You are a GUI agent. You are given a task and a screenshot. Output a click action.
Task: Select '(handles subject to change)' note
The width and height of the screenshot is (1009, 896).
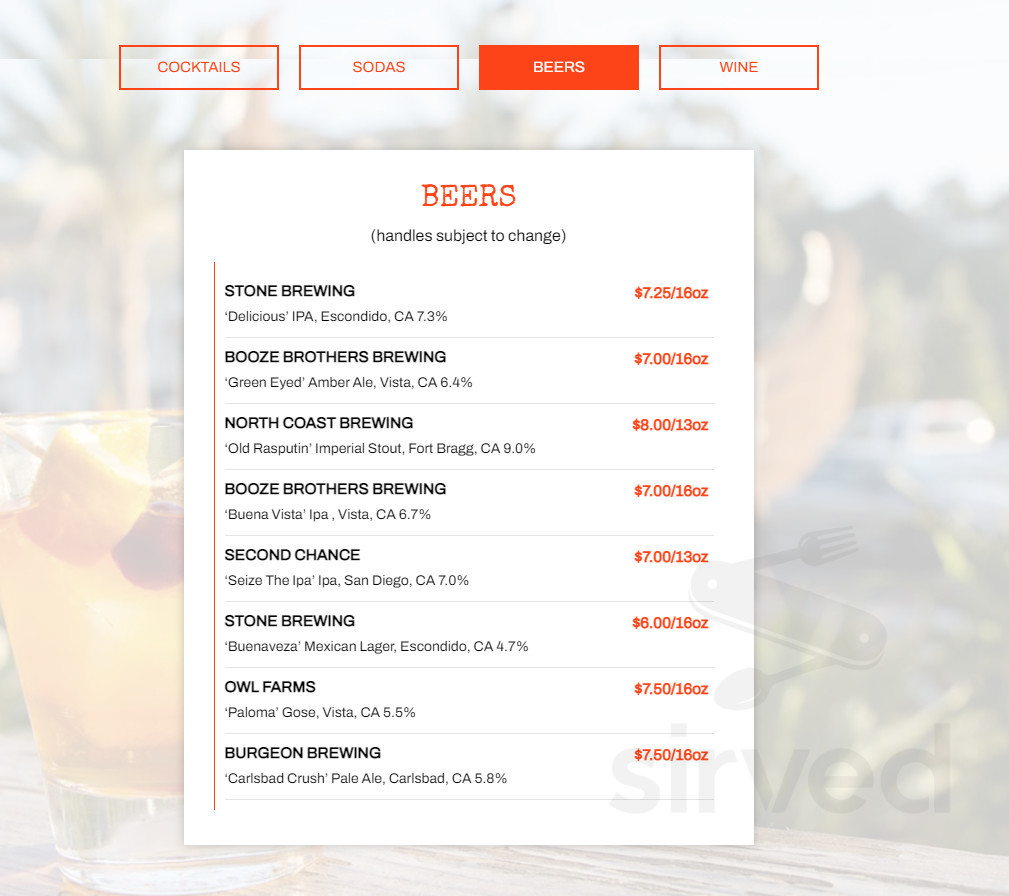pos(468,236)
